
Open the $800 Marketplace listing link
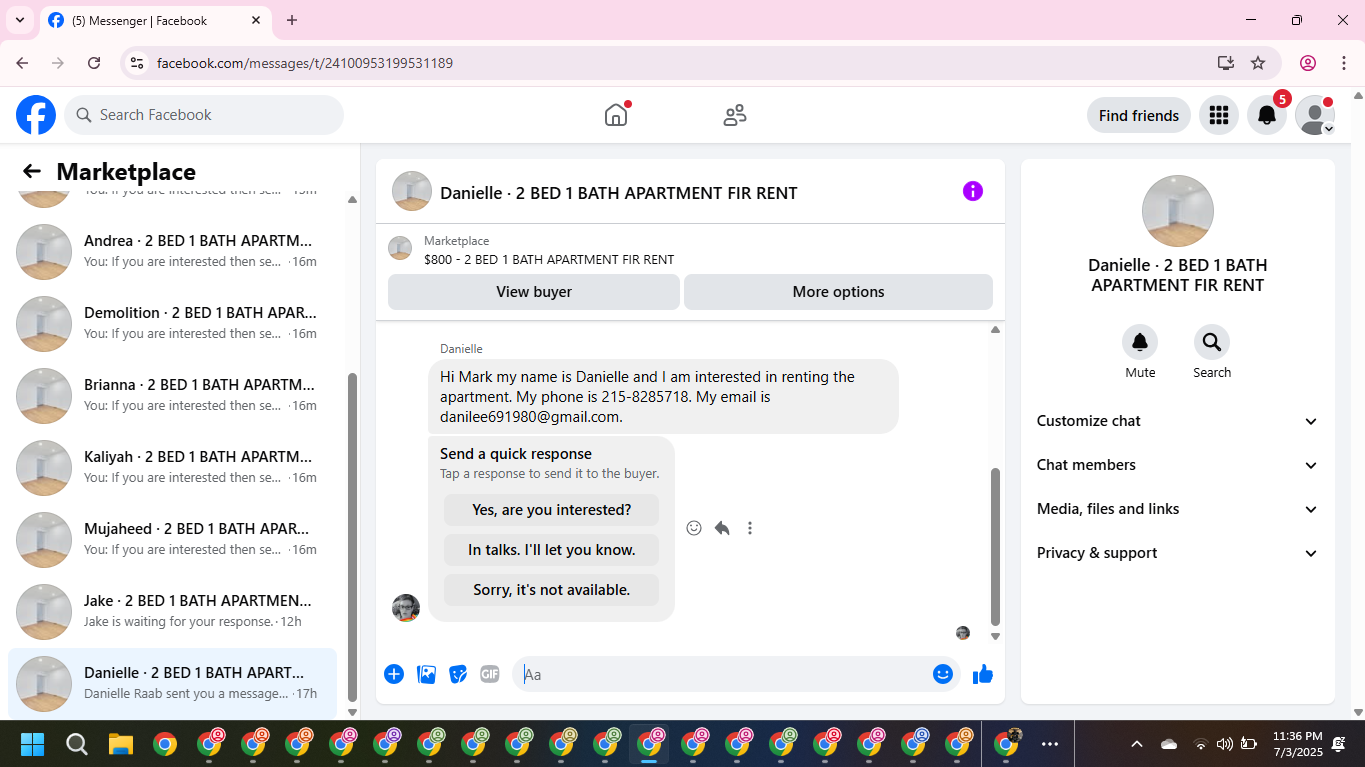pos(549,259)
